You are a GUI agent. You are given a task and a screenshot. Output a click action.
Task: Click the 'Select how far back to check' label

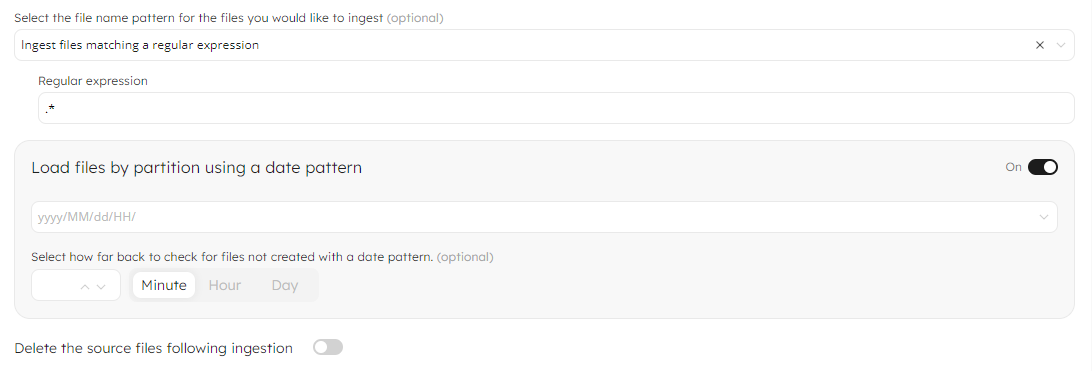pos(263,257)
